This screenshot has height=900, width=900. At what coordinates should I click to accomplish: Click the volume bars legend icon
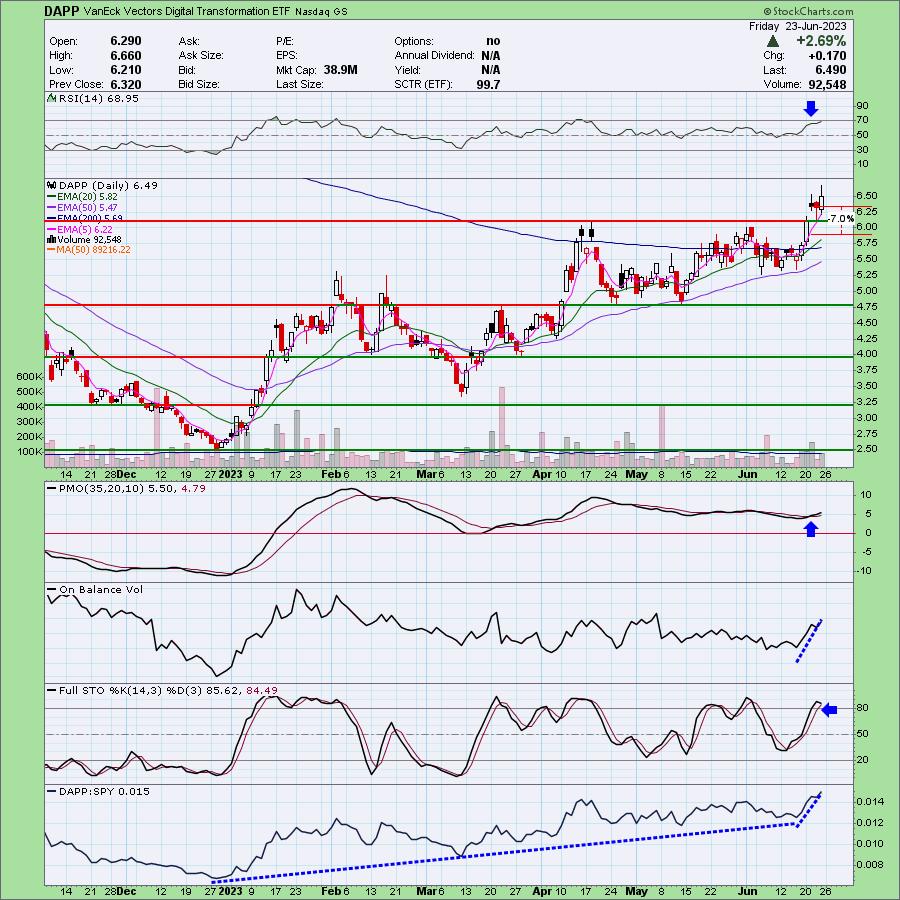click(52, 239)
